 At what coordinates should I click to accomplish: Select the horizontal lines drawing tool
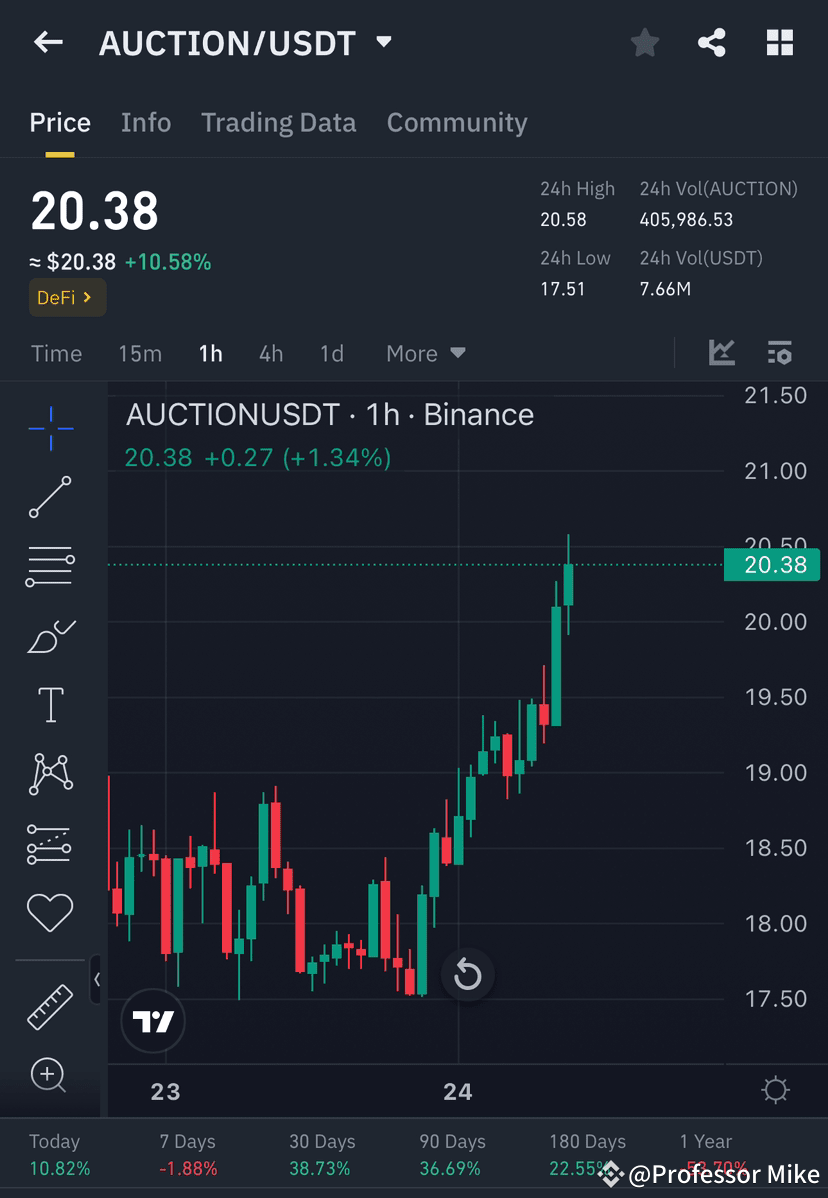click(x=50, y=565)
